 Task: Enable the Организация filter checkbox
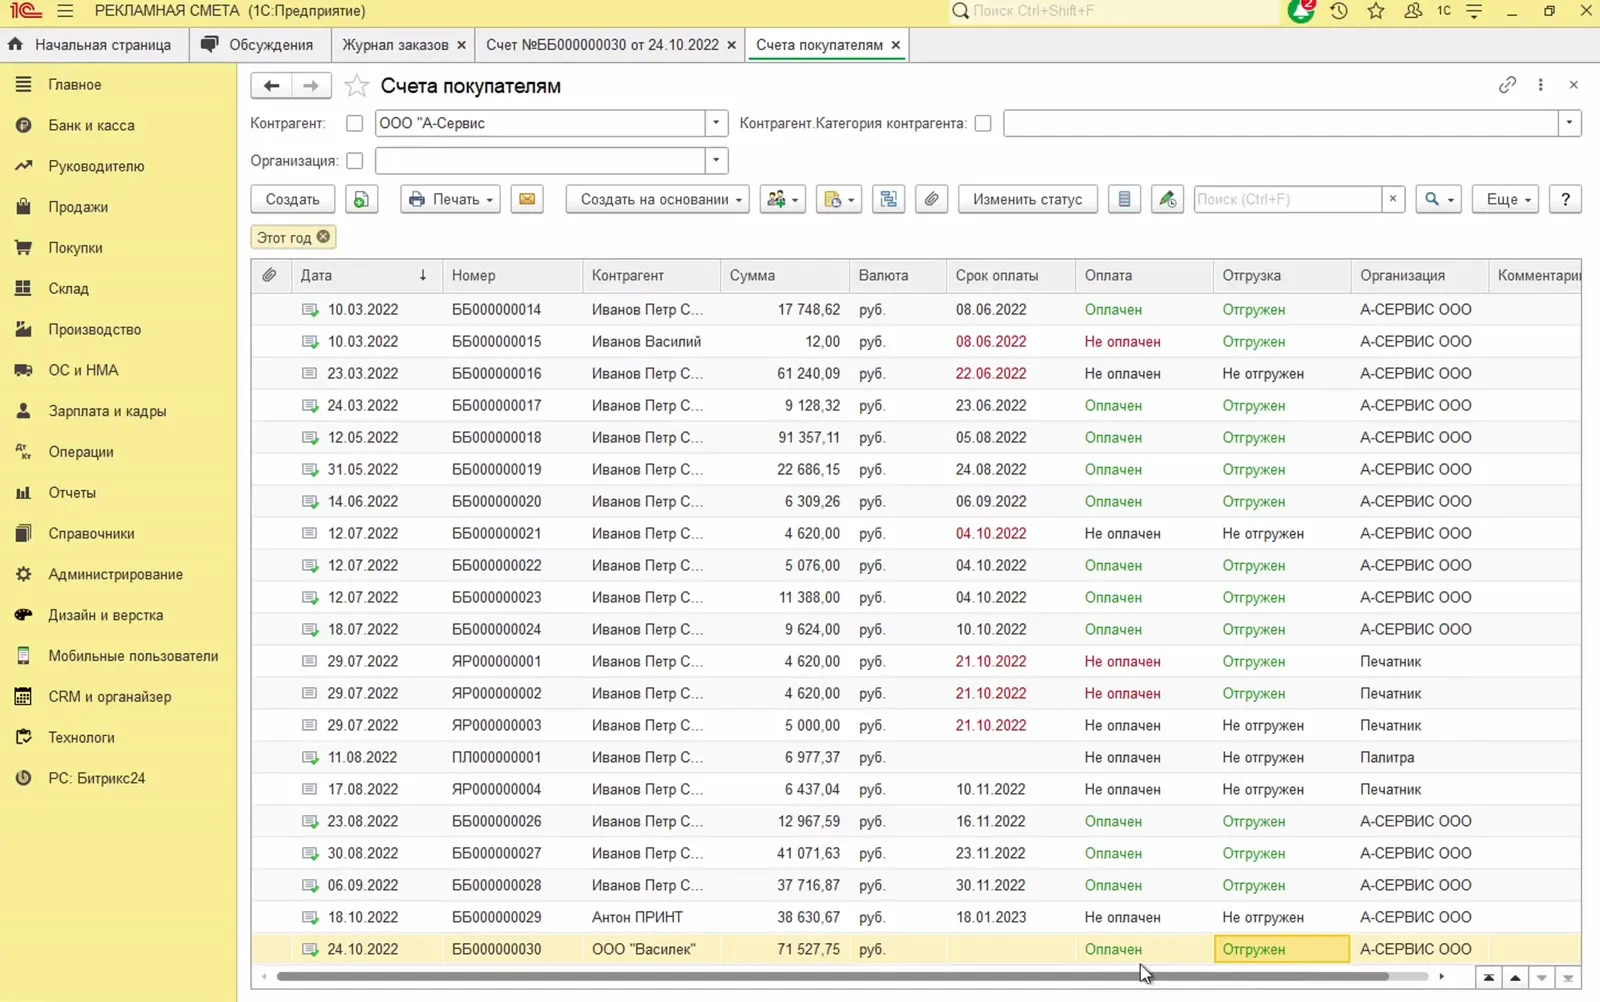pos(354,161)
